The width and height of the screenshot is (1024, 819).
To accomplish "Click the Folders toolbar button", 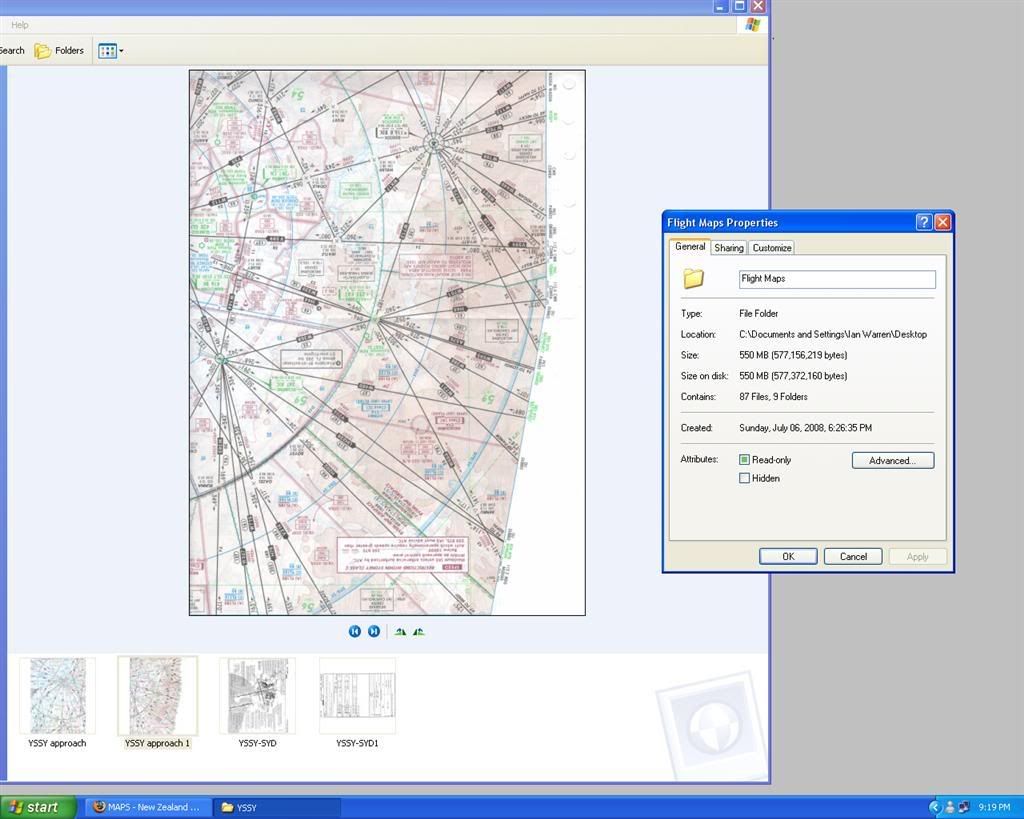I will (60, 51).
